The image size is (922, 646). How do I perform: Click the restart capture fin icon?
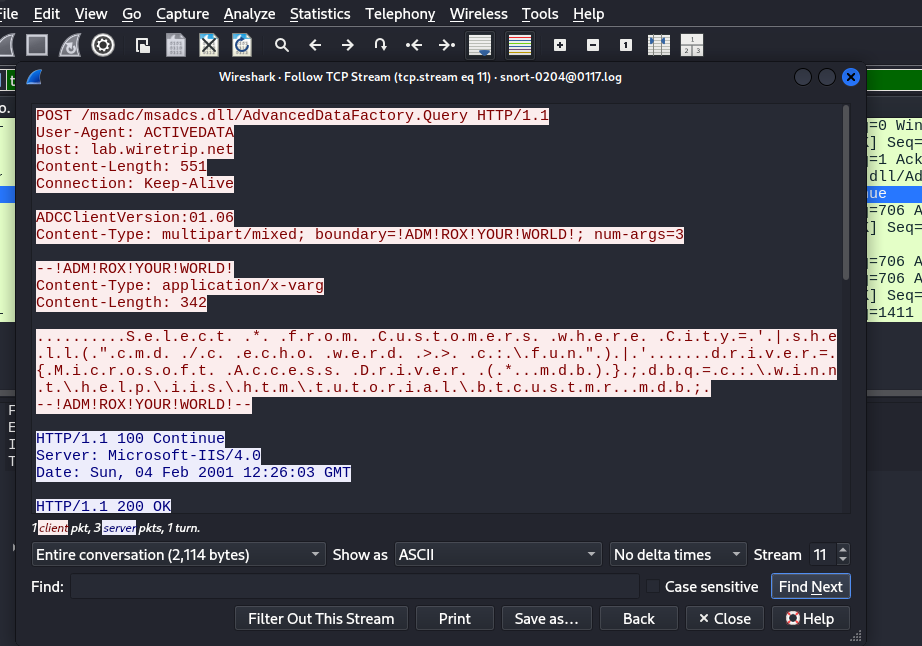tap(70, 45)
